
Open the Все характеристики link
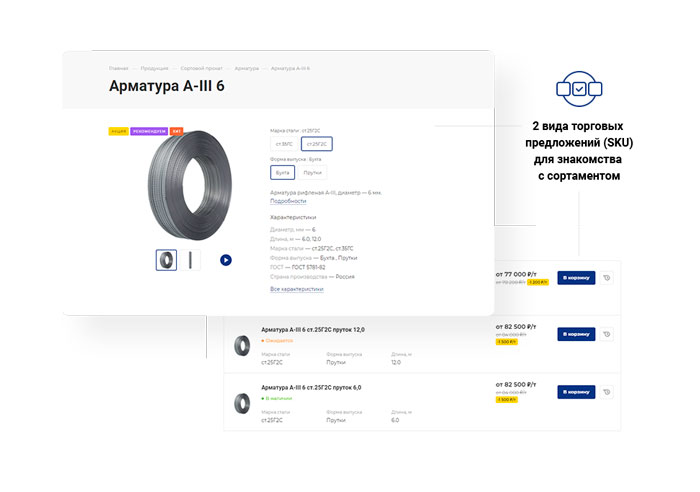coord(296,289)
